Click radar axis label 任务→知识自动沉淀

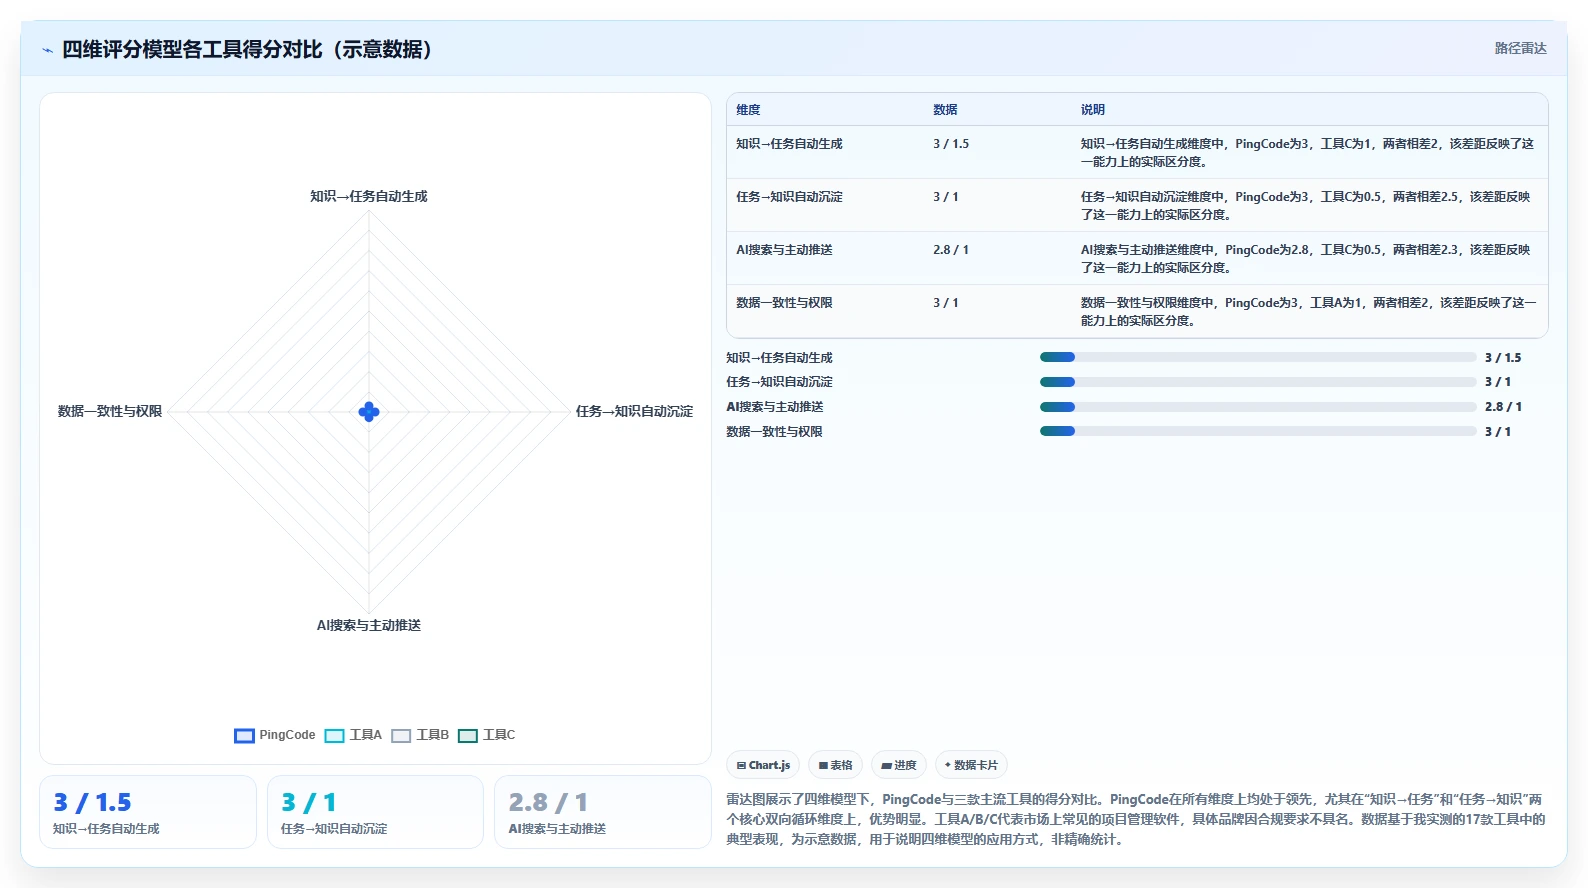pos(634,411)
